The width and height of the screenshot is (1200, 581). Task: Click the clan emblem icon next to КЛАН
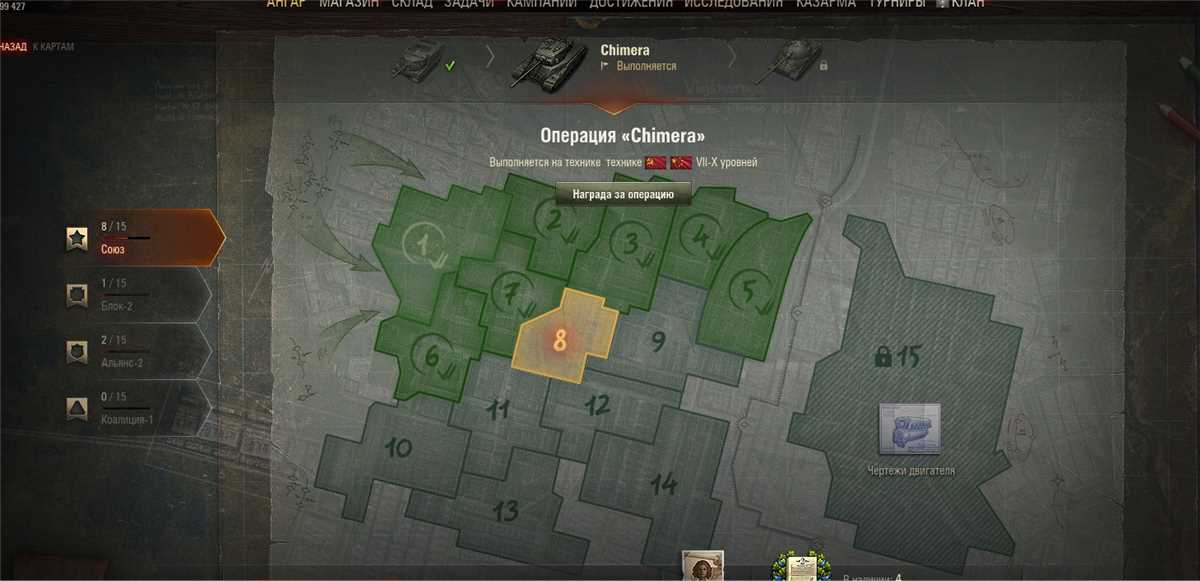pos(941,4)
